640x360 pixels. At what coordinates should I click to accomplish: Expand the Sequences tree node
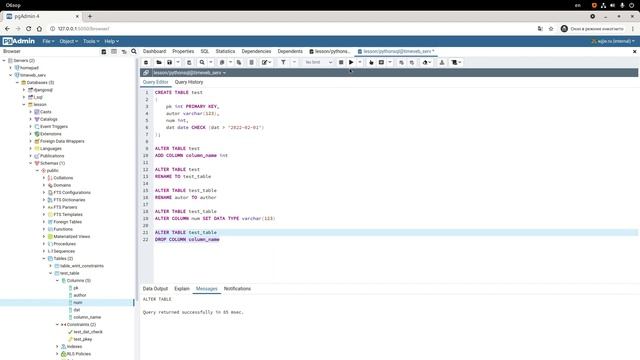coord(44,251)
